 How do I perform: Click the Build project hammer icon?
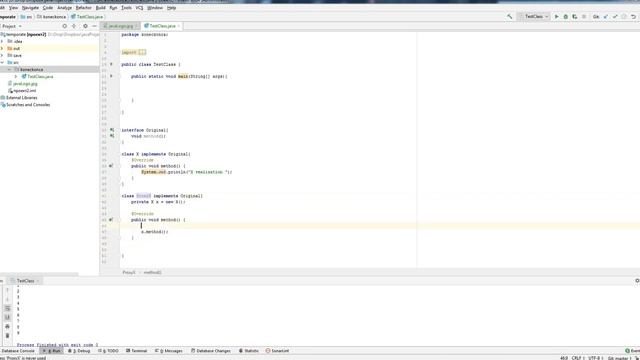[510, 17]
